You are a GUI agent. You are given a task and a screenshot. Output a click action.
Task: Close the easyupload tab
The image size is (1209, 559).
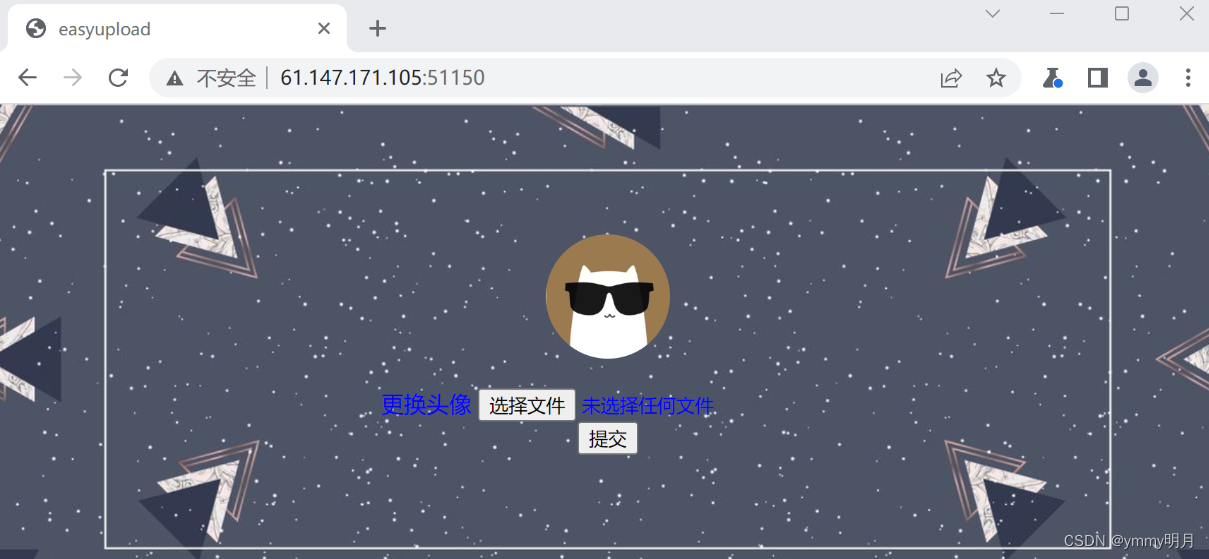[324, 29]
